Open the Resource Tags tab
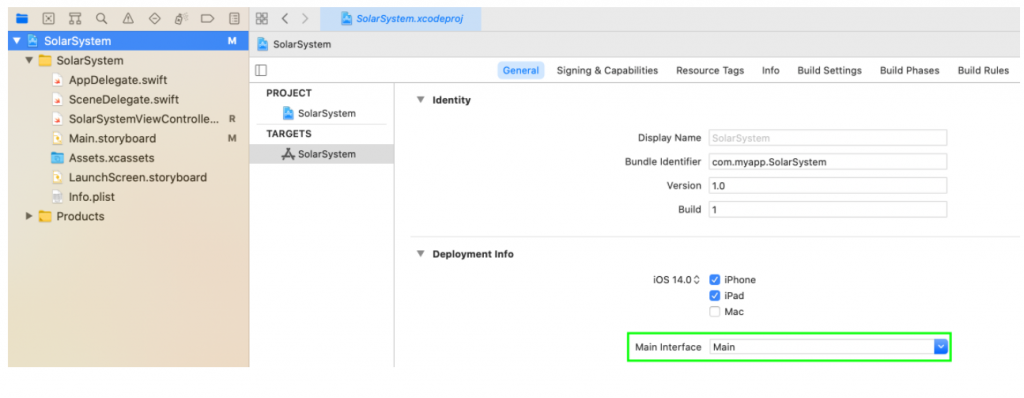1024x398 pixels. coord(710,71)
